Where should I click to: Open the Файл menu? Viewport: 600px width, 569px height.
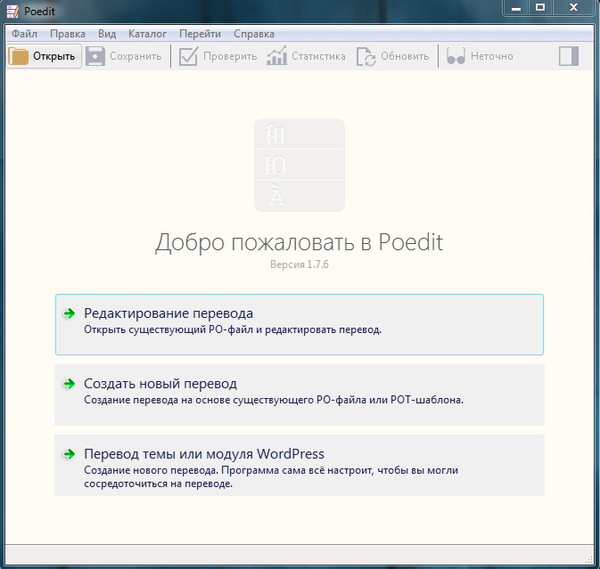coord(25,33)
